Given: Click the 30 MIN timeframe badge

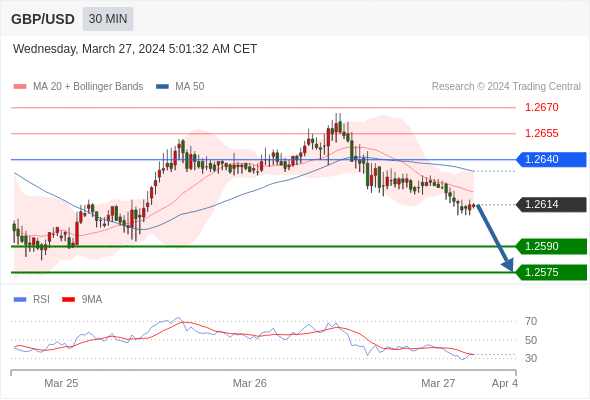Looking at the screenshot, I should (108, 19).
